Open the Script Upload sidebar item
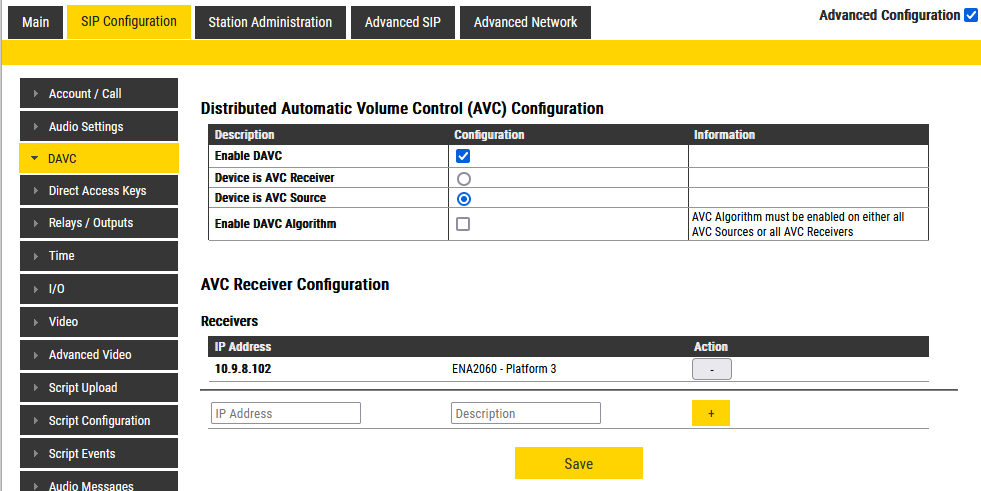Image resolution: width=981 pixels, height=491 pixels. point(98,388)
